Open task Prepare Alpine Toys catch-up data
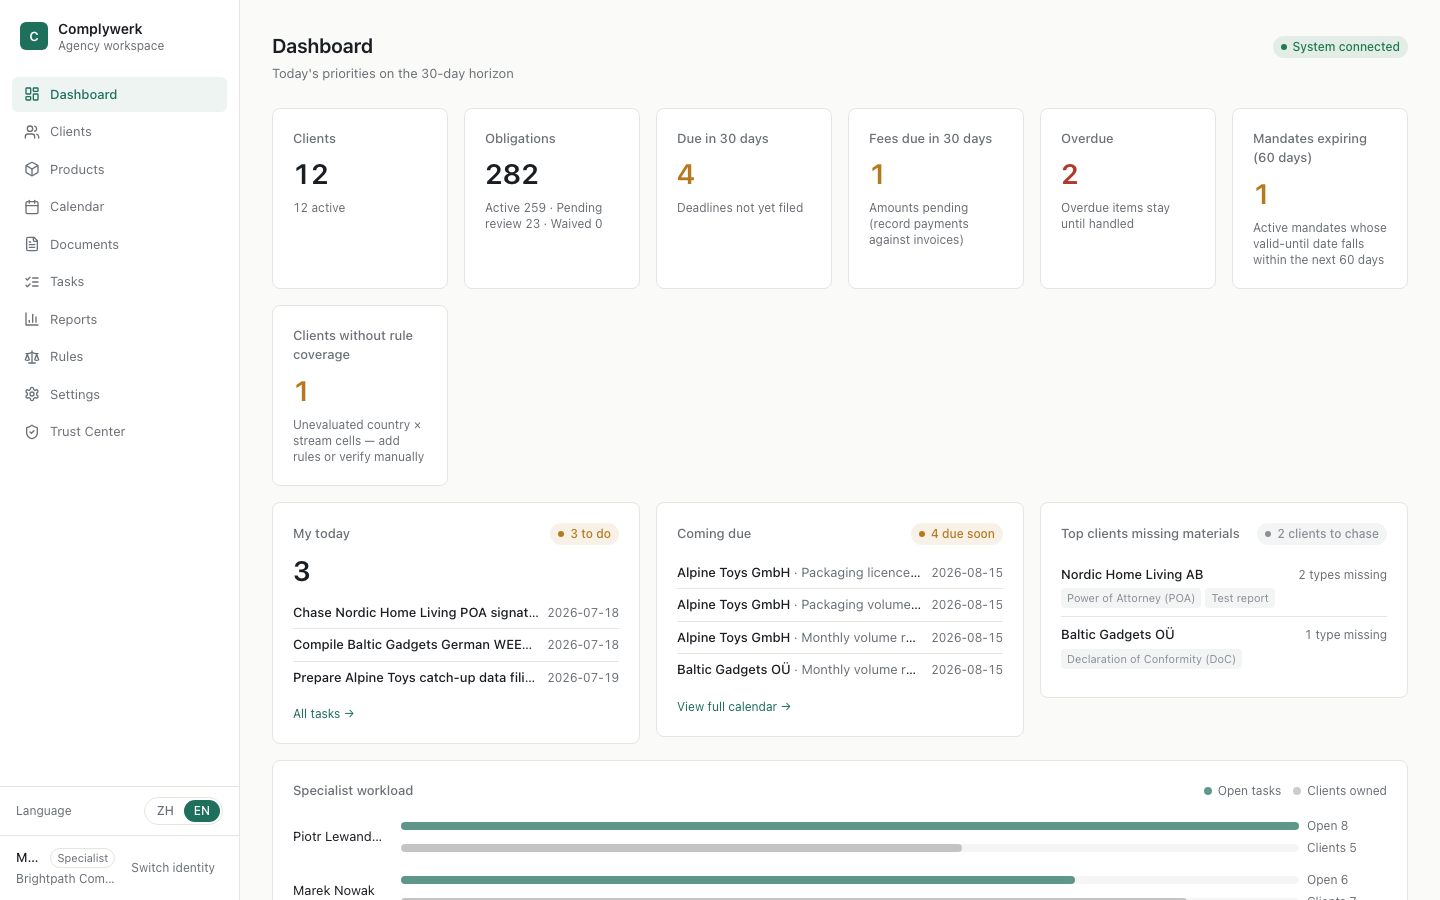 coord(456,678)
